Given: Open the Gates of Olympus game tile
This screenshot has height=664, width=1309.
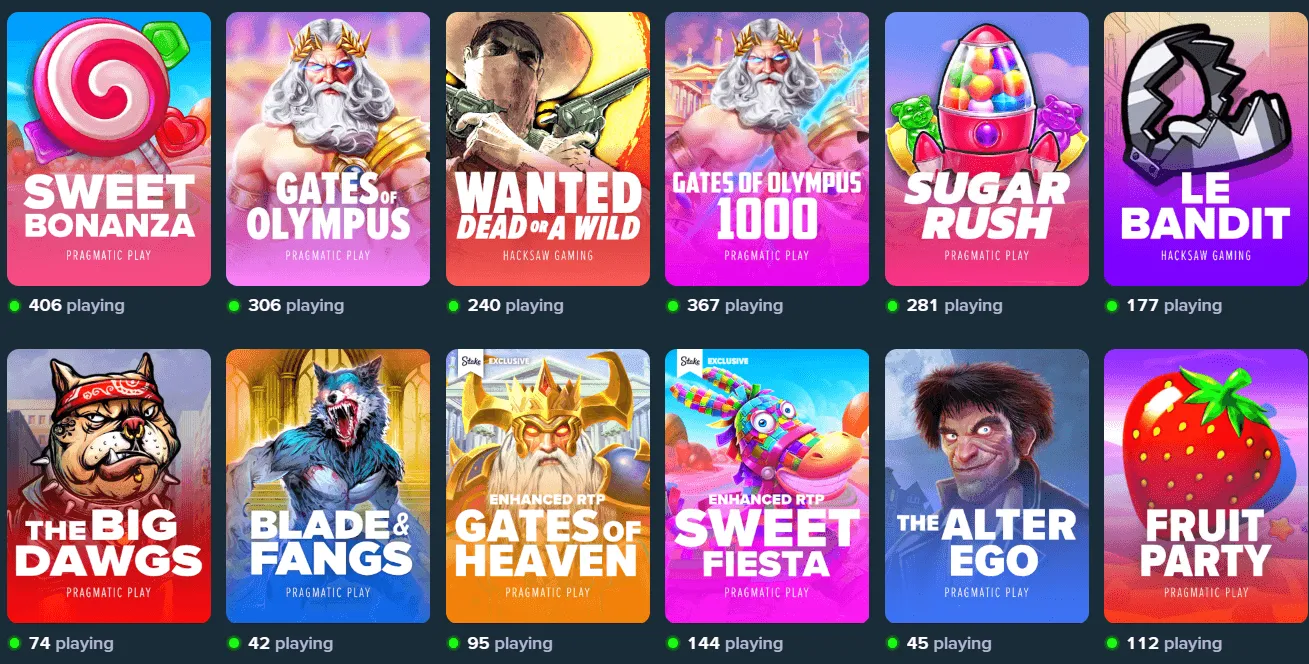Looking at the screenshot, I should [328, 149].
